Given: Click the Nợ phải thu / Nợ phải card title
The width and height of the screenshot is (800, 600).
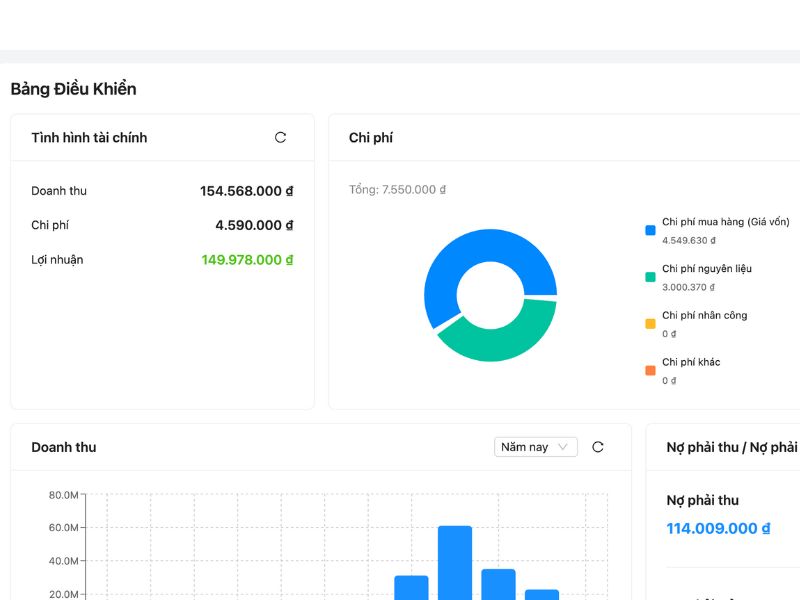Looking at the screenshot, I should click(x=732, y=447).
